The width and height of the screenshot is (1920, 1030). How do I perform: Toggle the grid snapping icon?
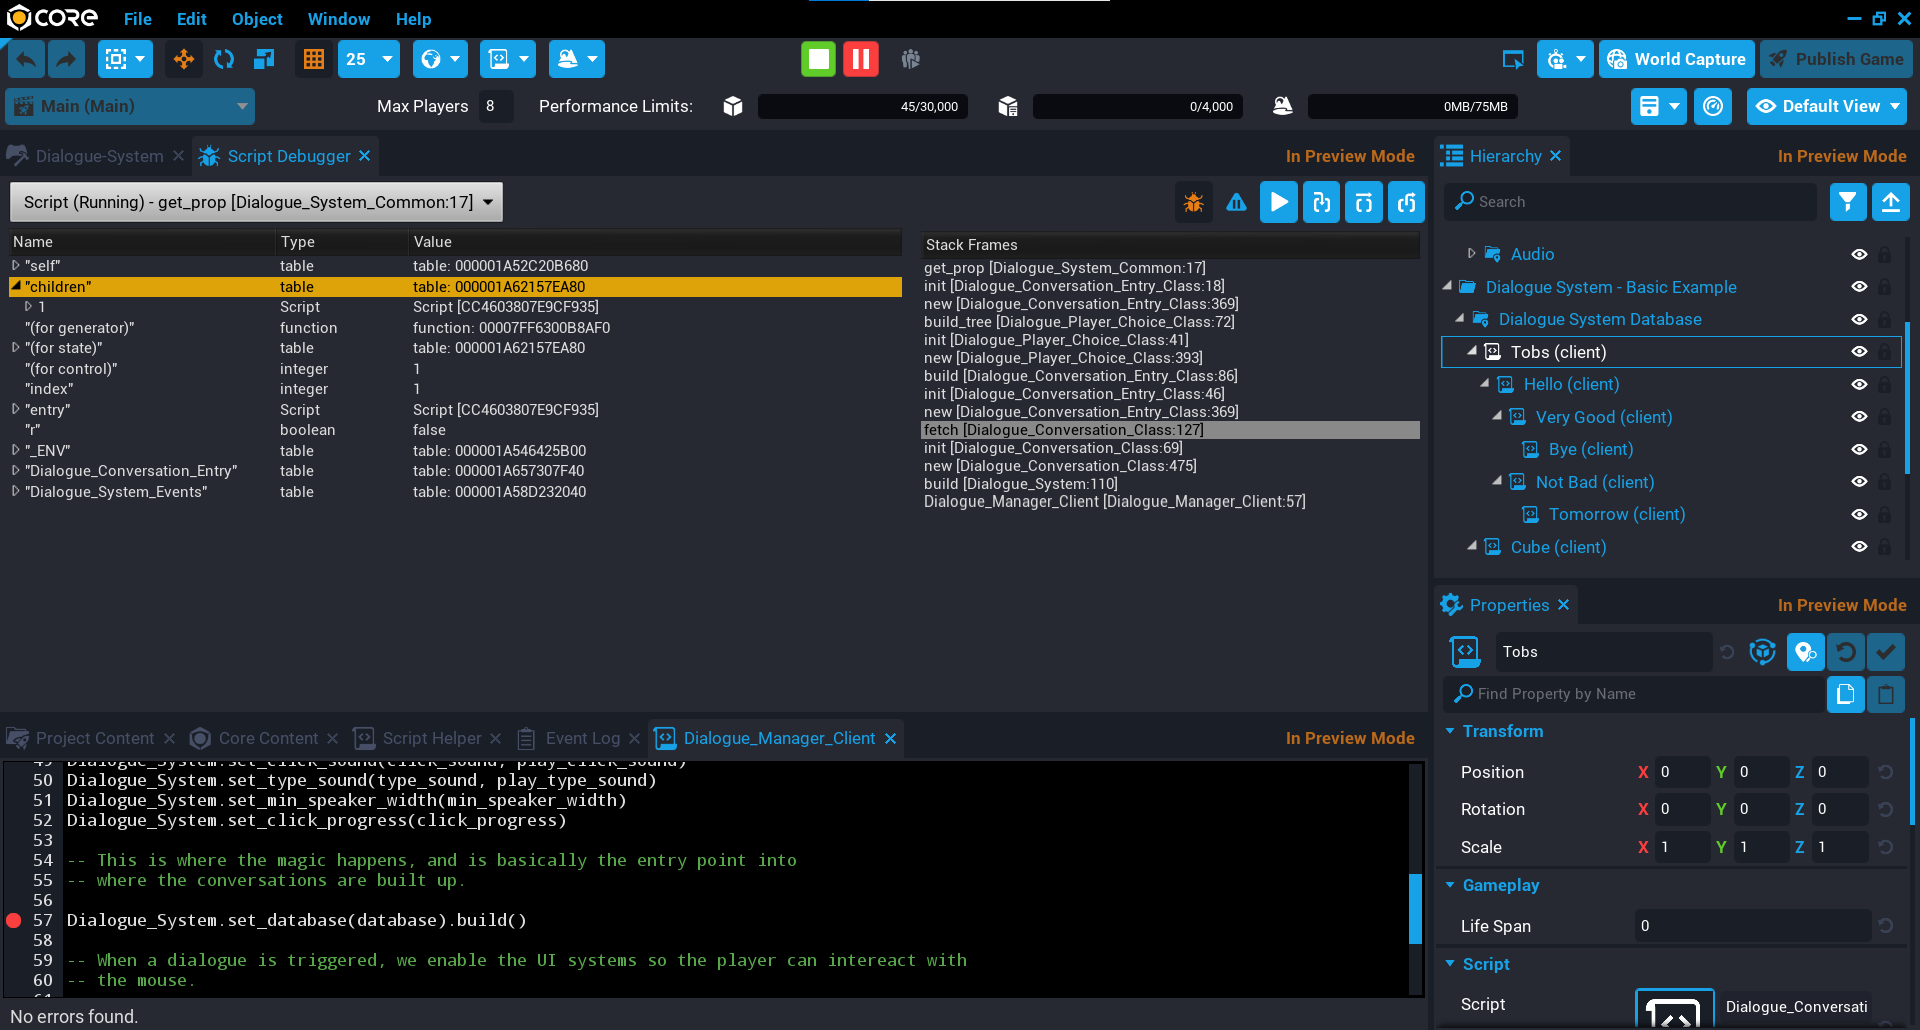point(314,59)
